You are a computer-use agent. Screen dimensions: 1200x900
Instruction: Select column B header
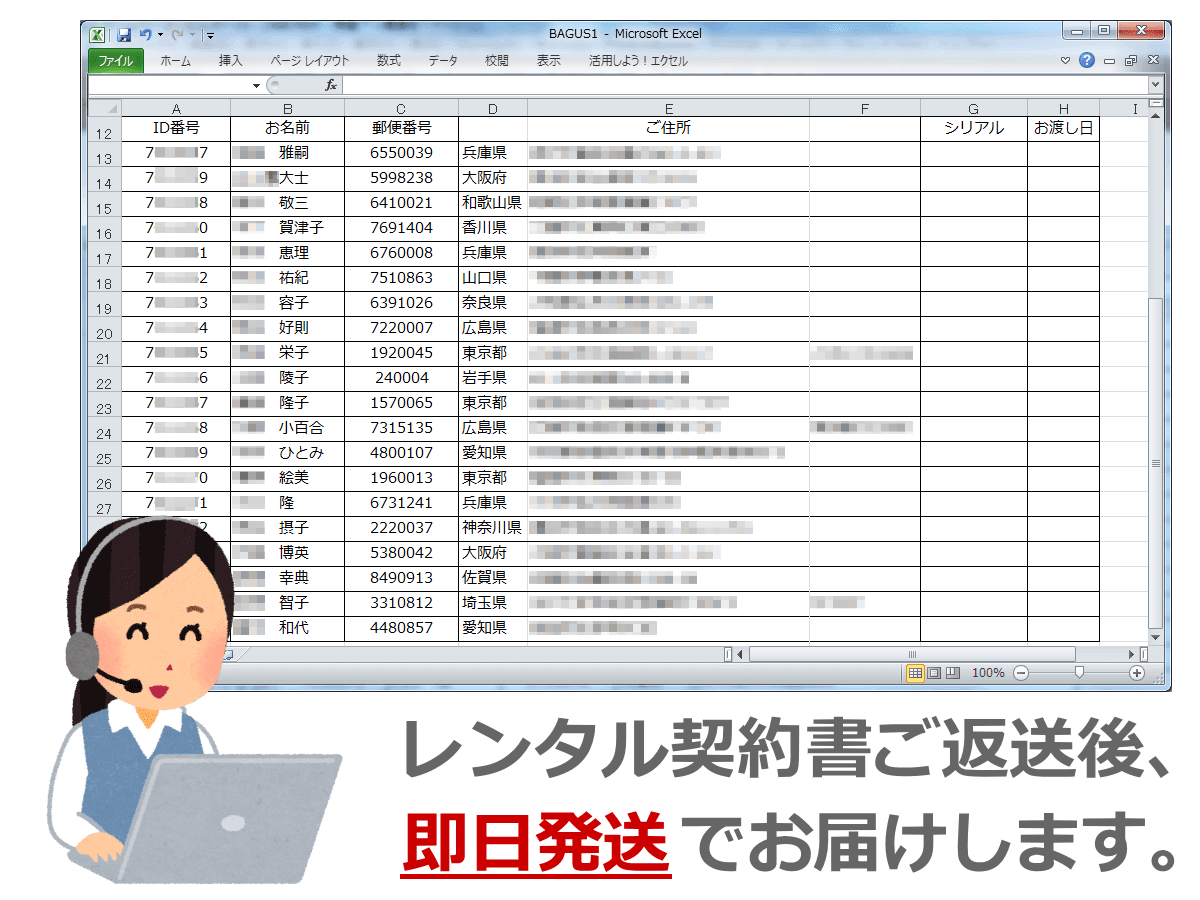287,108
